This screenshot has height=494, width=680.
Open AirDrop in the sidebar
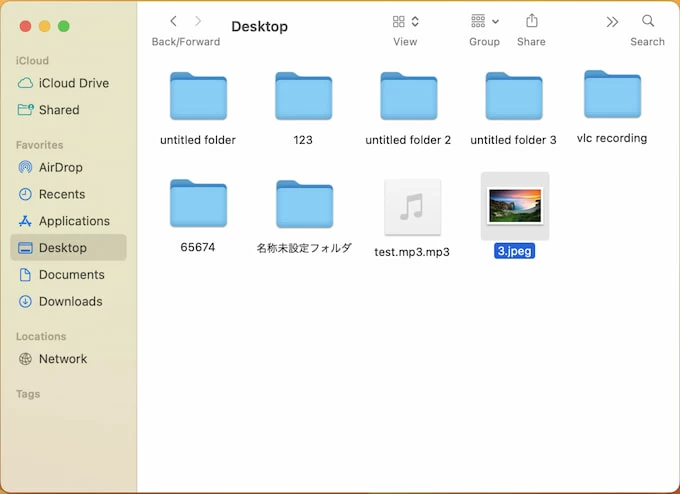60,167
